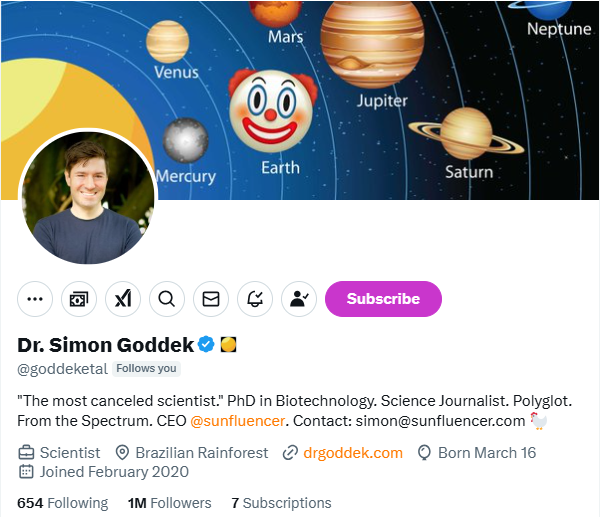Click the link chain icon beside drgoddek.com
600x517 pixels.
(290, 453)
